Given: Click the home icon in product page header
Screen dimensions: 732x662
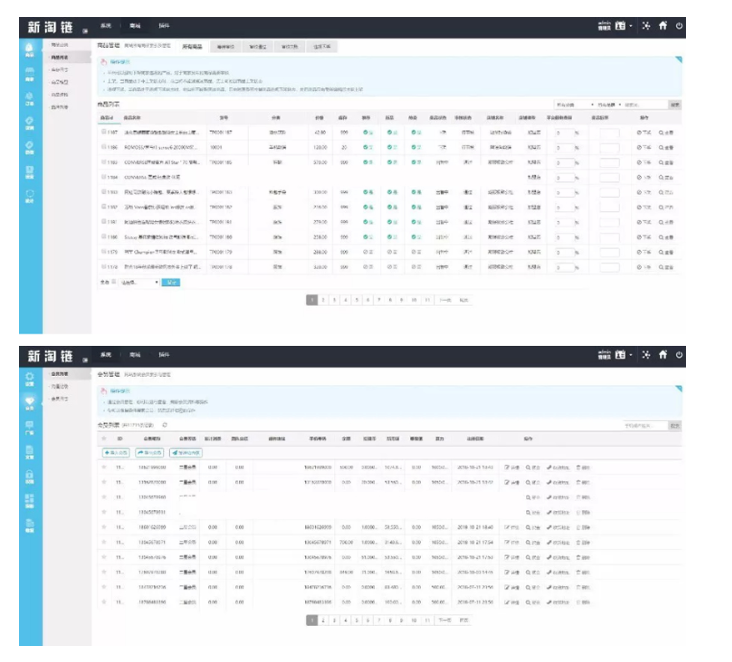Looking at the screenshot, I should click(x=662, y=25).
